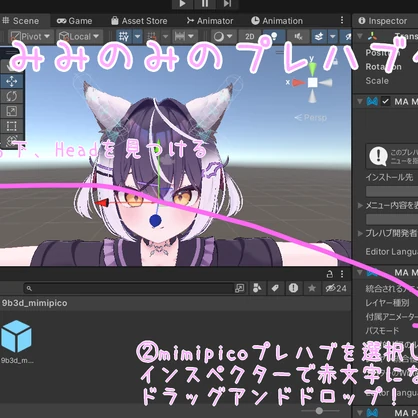This screenshot has width=418, height=418.
Task: Click the Scale label in Transform
Action: coord(377,81)
